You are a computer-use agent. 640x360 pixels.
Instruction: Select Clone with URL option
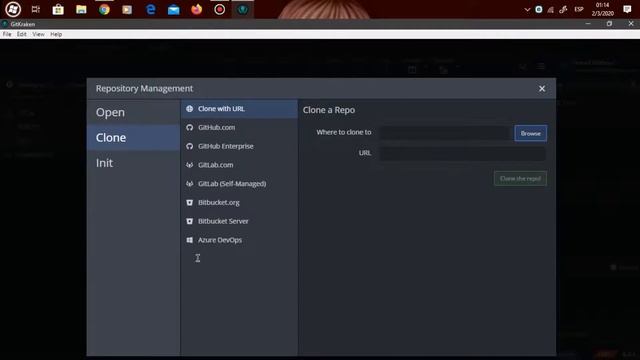pyautogui.click(x=239, y=109)
